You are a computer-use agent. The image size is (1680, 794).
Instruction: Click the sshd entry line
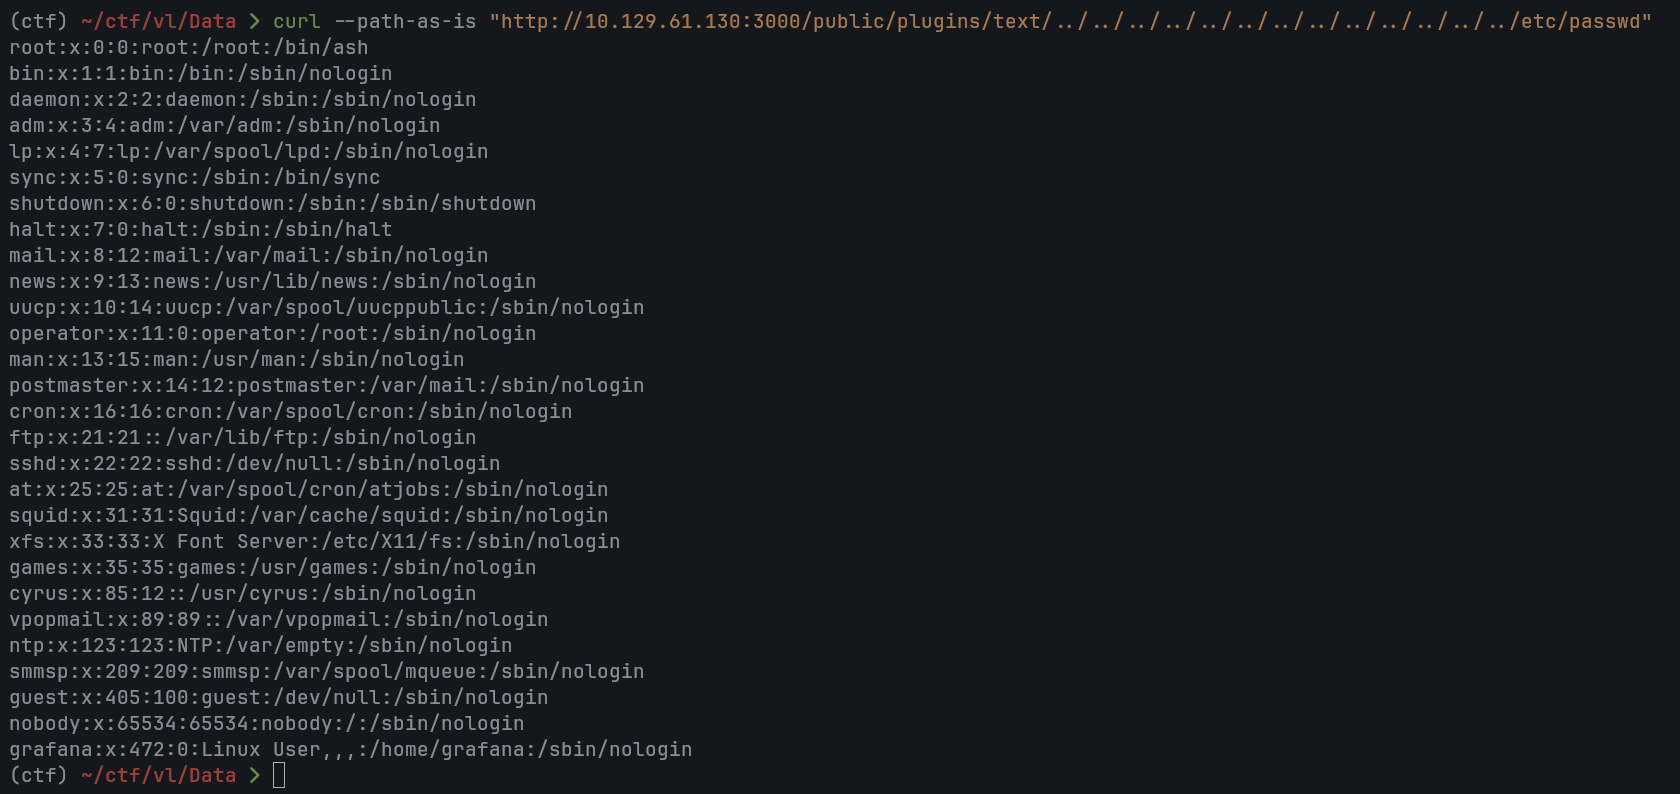254,463
